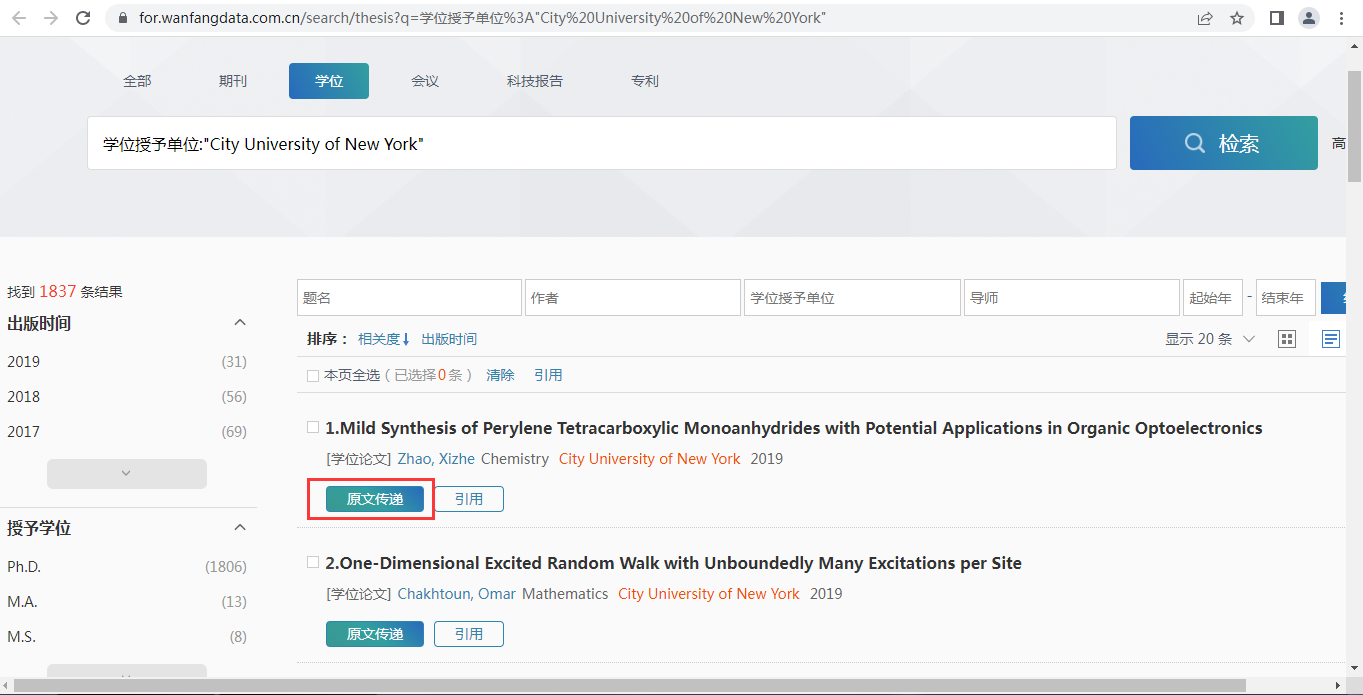Click the share page icon
Viewport: 1363px width, 695px height.
1205,18
